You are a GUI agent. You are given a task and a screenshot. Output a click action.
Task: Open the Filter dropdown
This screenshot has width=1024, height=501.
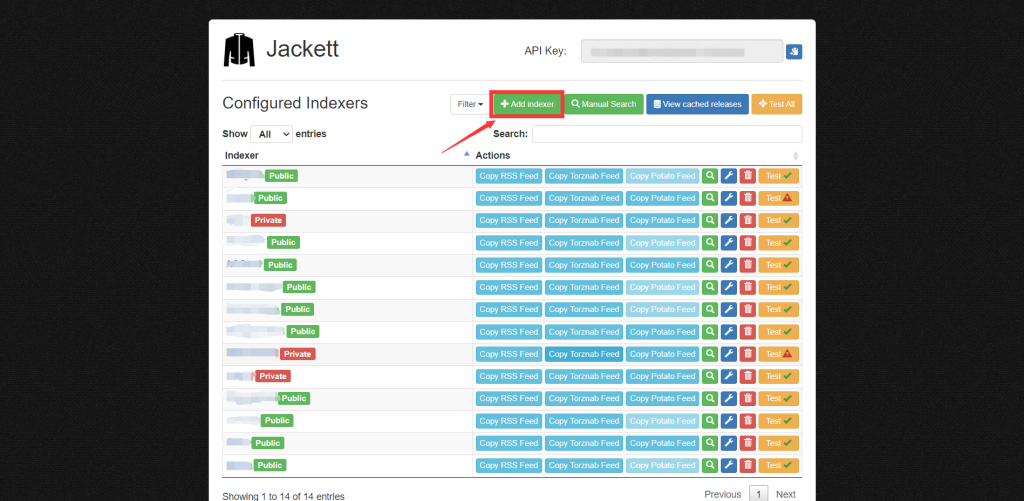click(469, 104)
